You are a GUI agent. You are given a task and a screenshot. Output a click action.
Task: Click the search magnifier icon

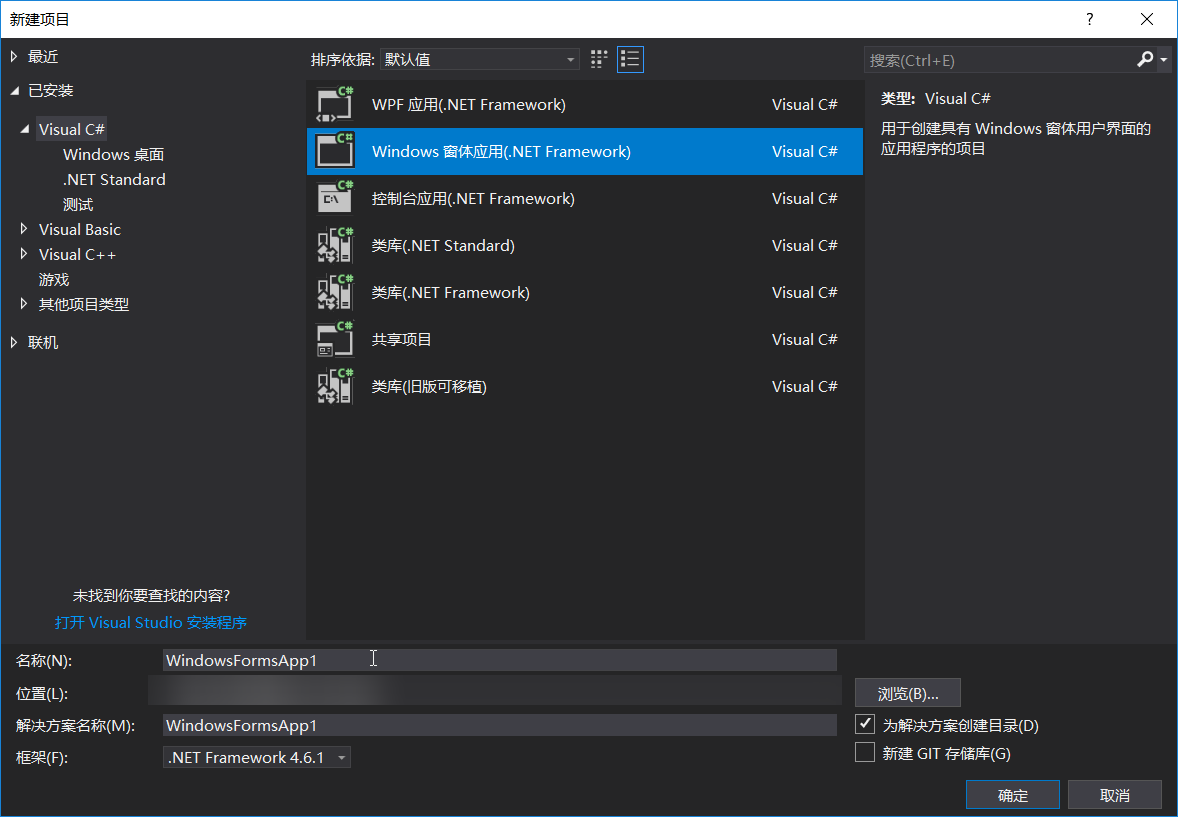tap(1144, 59)
